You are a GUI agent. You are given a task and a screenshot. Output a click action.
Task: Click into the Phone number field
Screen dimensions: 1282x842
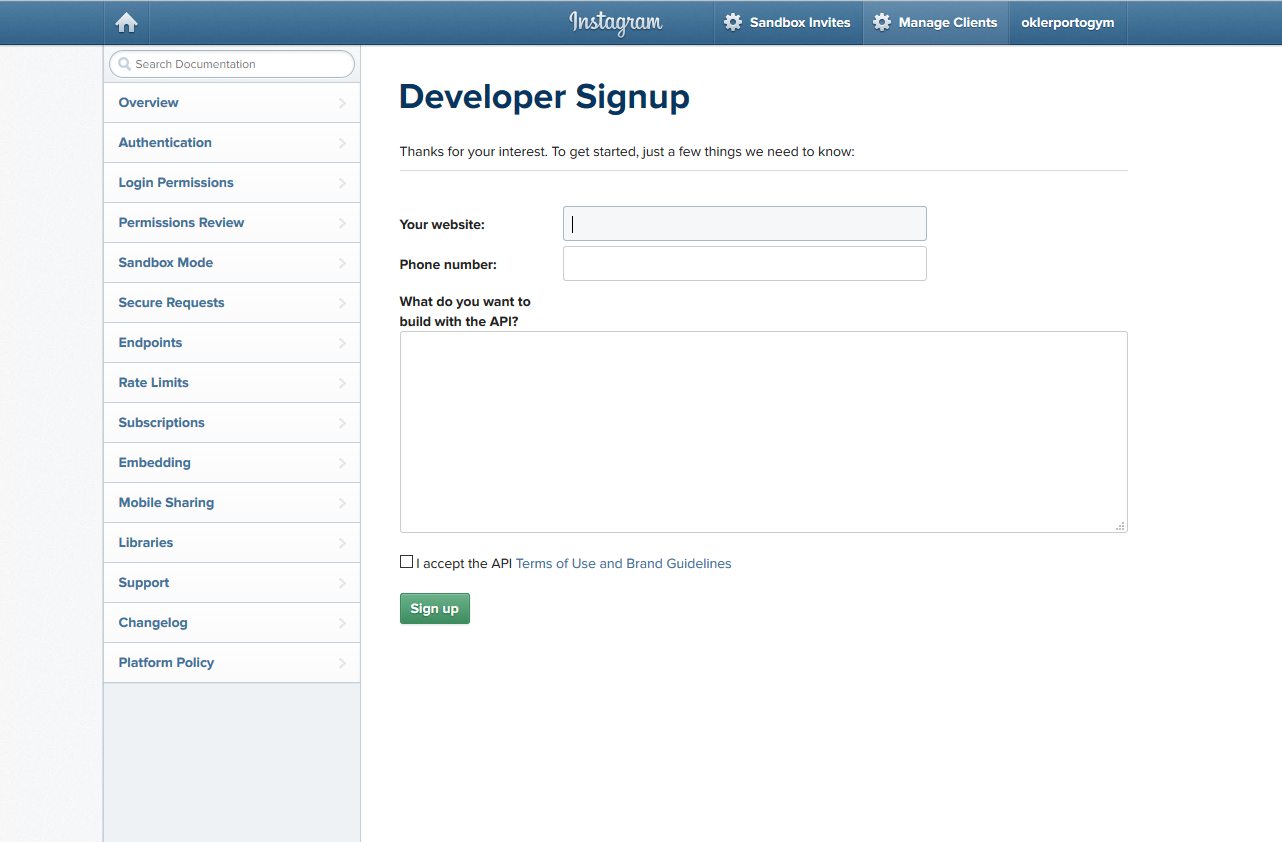pyautogui.click(x=745, y=264)
